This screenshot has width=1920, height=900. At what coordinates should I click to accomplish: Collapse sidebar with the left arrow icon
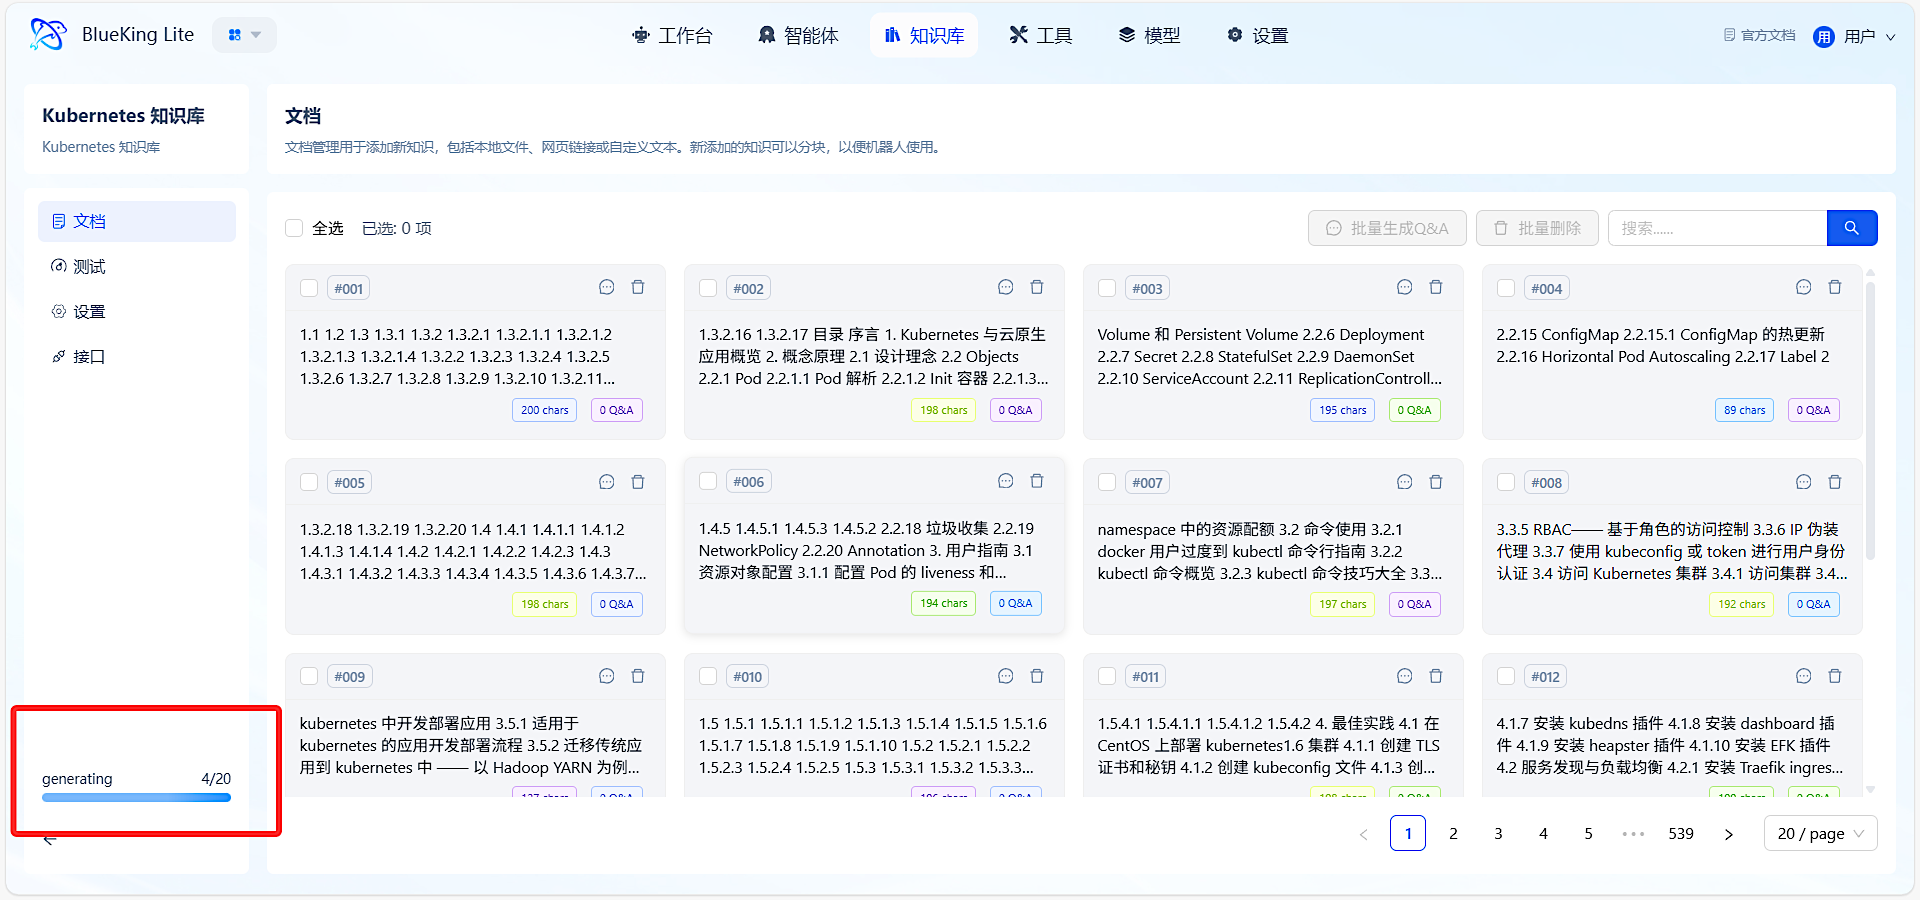click(x=50, y=841)
